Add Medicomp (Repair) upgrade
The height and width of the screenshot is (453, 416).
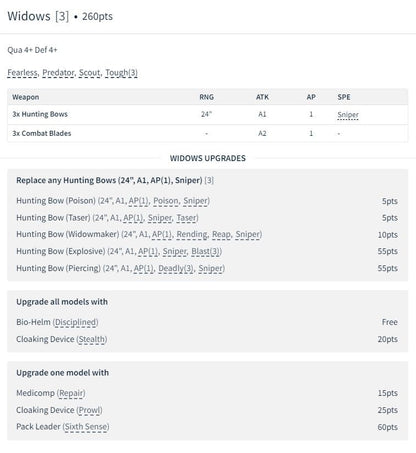click(x=207, y=393)
